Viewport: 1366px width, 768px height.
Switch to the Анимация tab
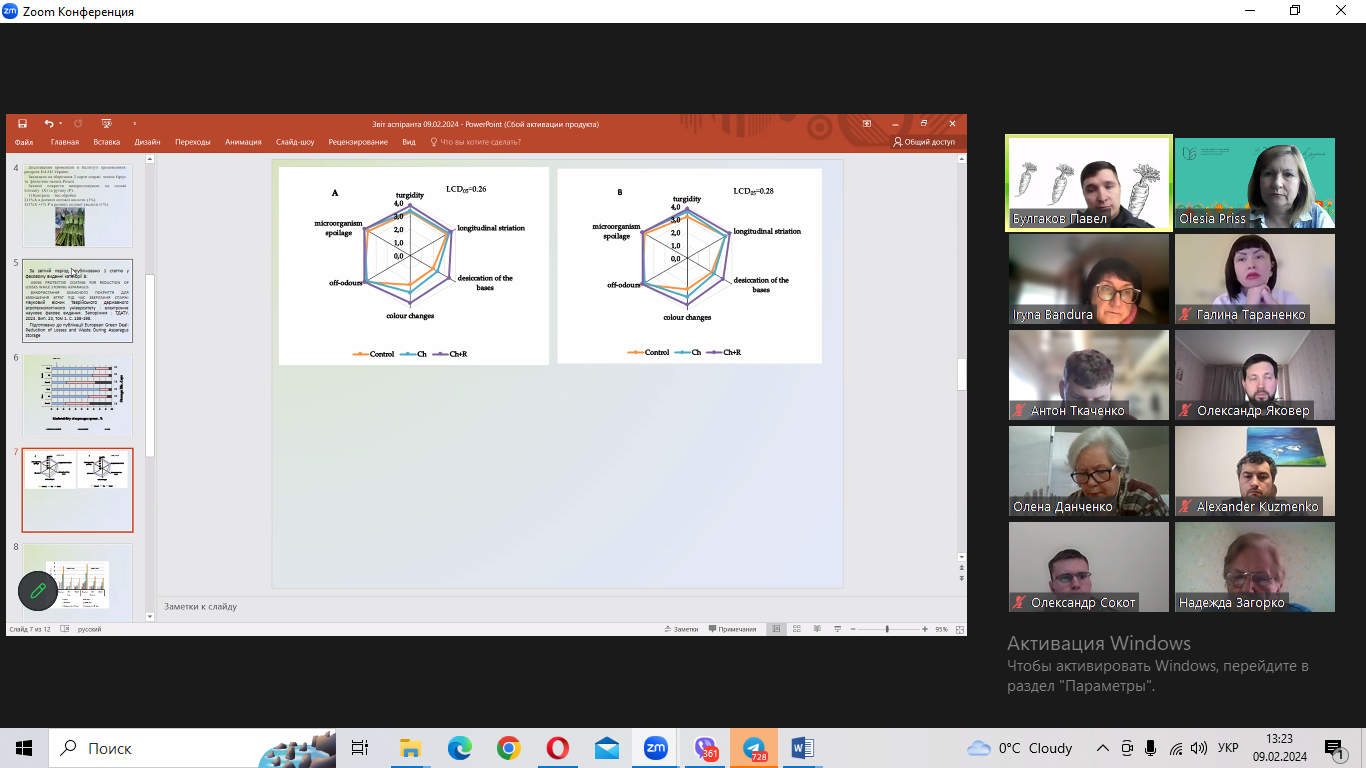tap(243, 142)
